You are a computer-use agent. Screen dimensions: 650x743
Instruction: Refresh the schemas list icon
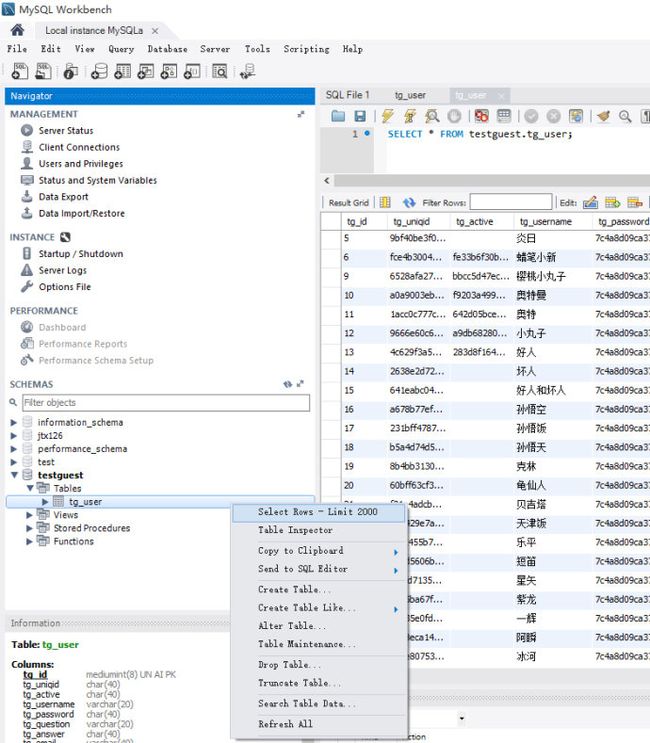point(288,384)
